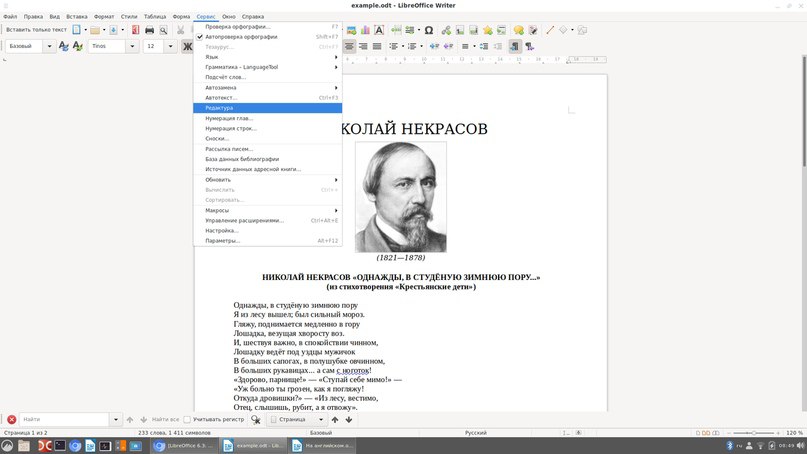Insert bookmark star icon

[487, 30]
